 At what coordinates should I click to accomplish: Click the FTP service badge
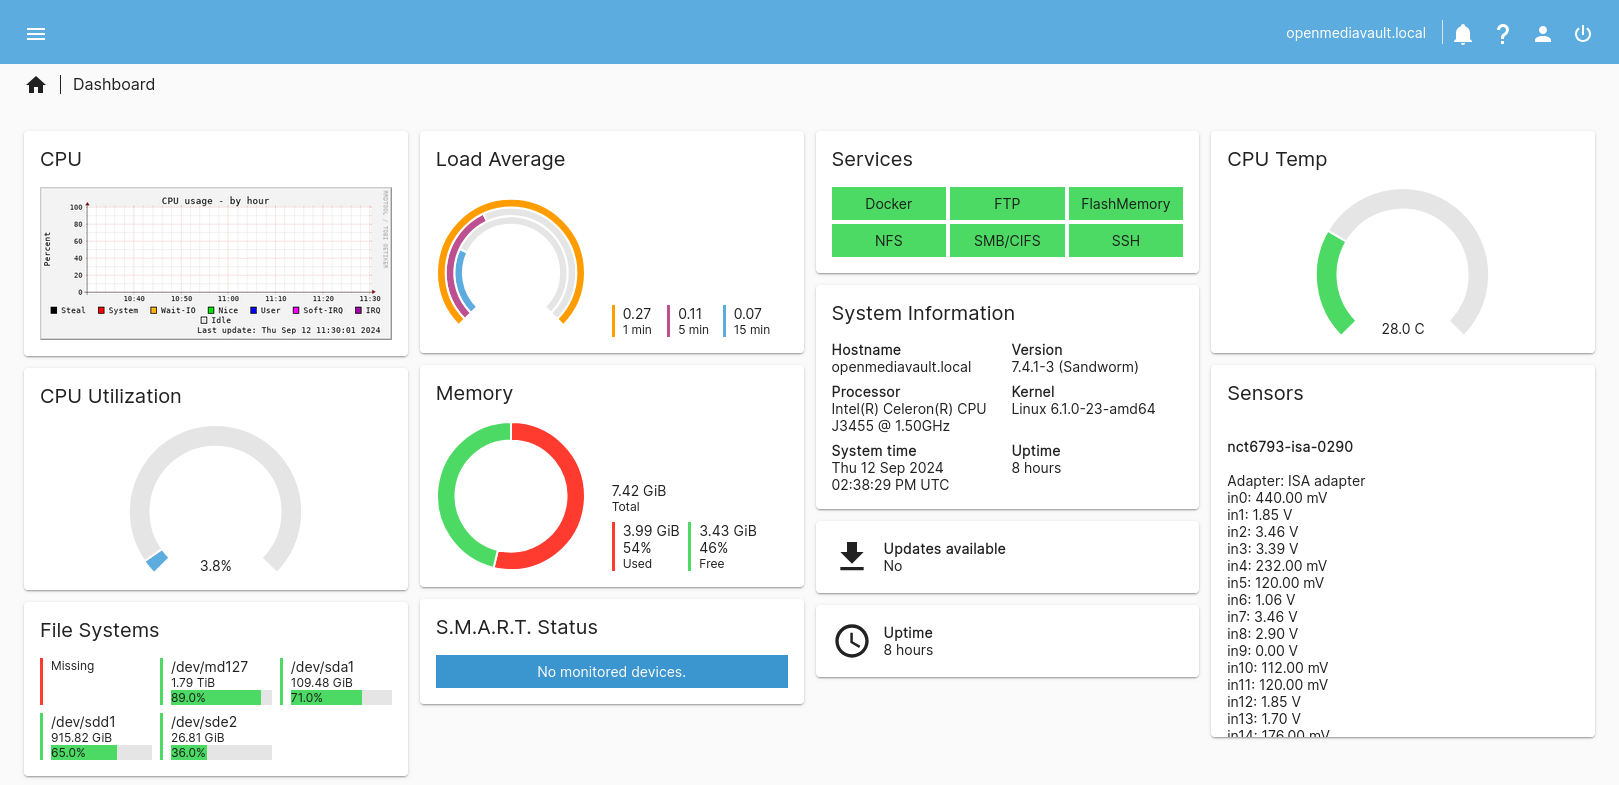1006,204
